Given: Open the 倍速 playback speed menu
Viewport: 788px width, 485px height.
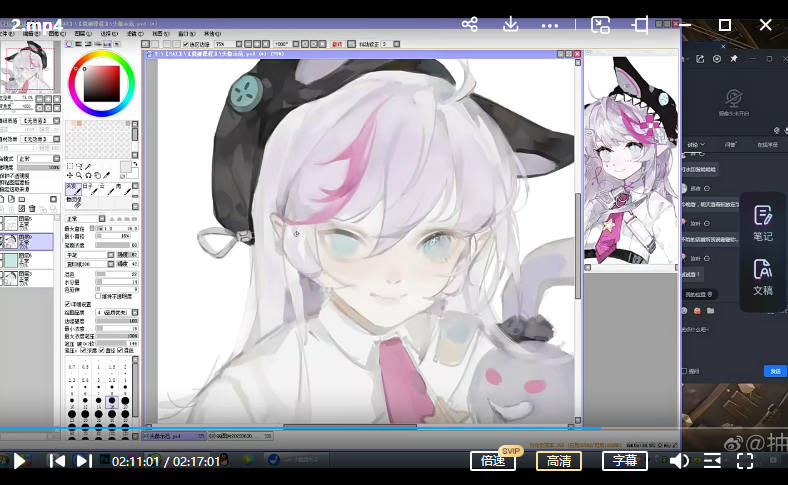Looking at the screenshot, I should coord(493,461).
